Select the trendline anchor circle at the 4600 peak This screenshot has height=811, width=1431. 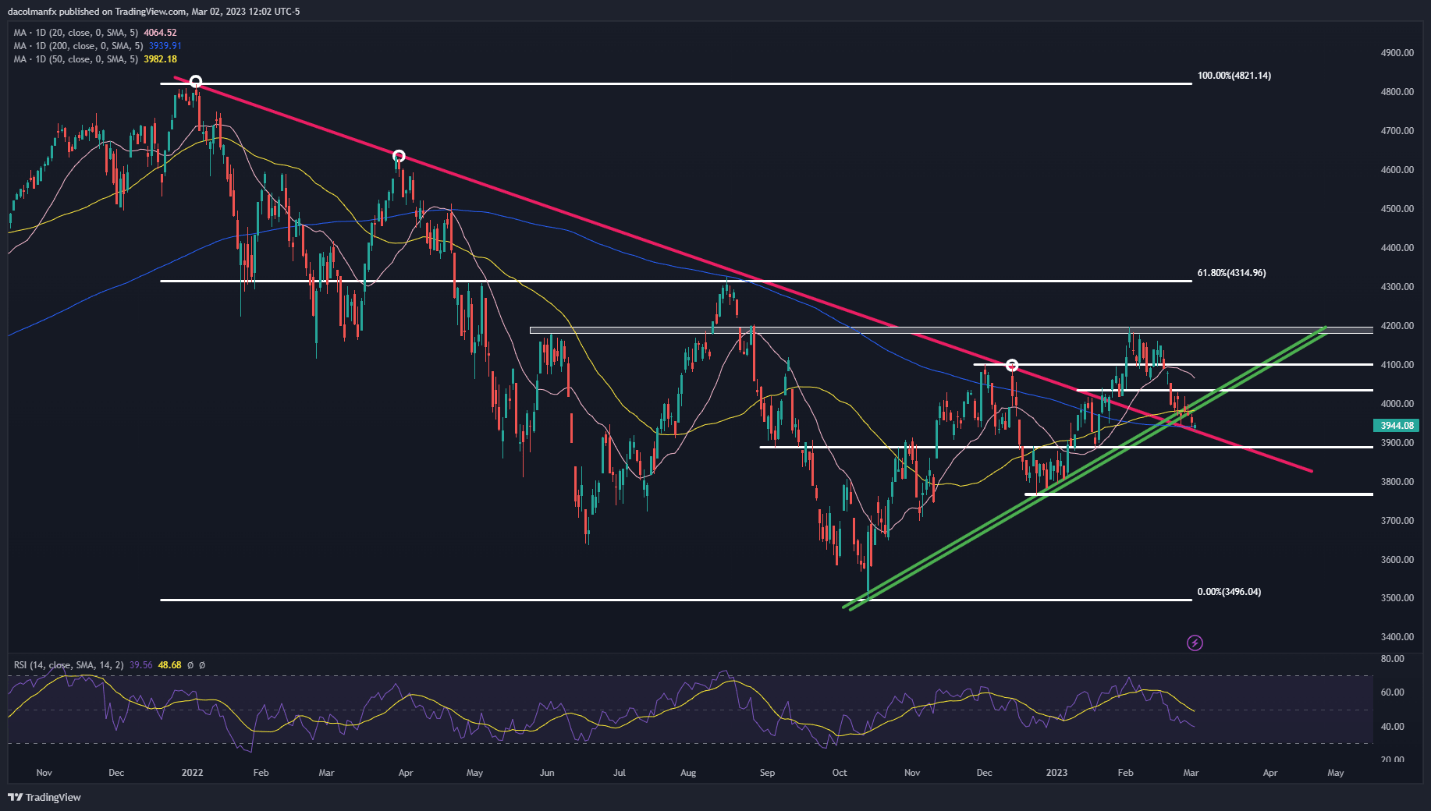pos(399,156)
